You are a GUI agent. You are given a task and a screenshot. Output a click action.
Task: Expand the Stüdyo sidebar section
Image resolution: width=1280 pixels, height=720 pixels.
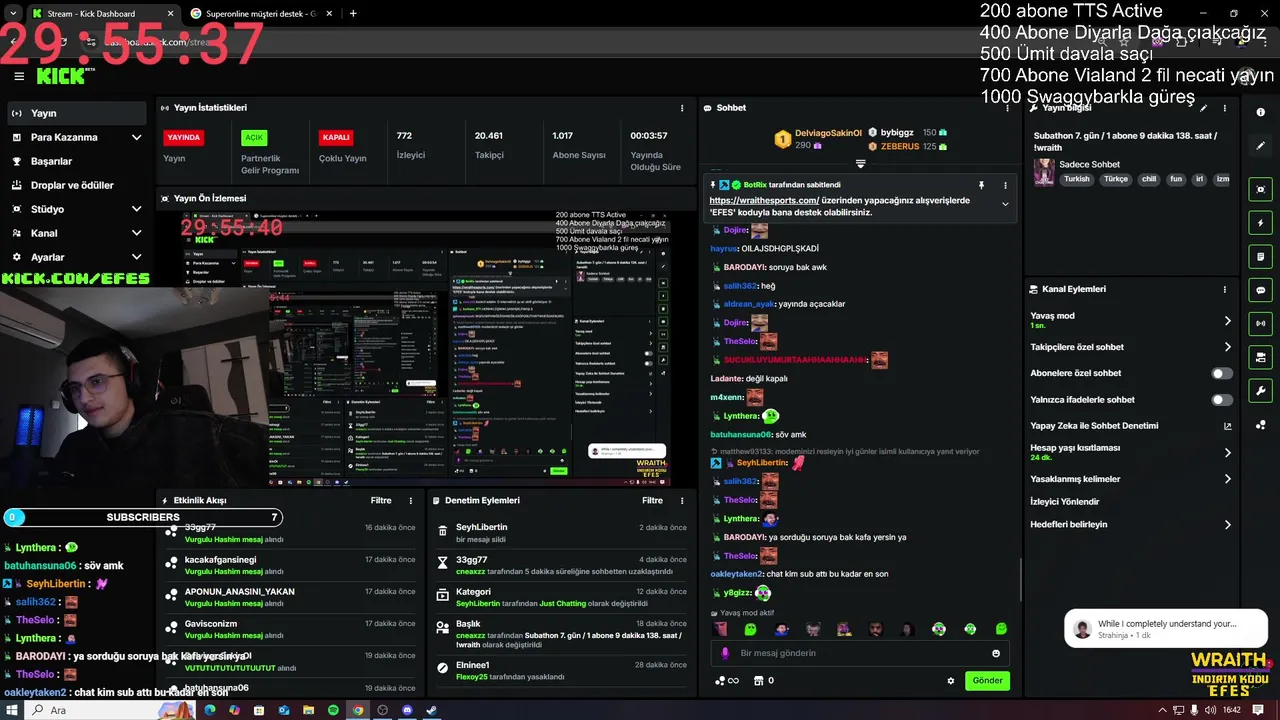(136, 209)
